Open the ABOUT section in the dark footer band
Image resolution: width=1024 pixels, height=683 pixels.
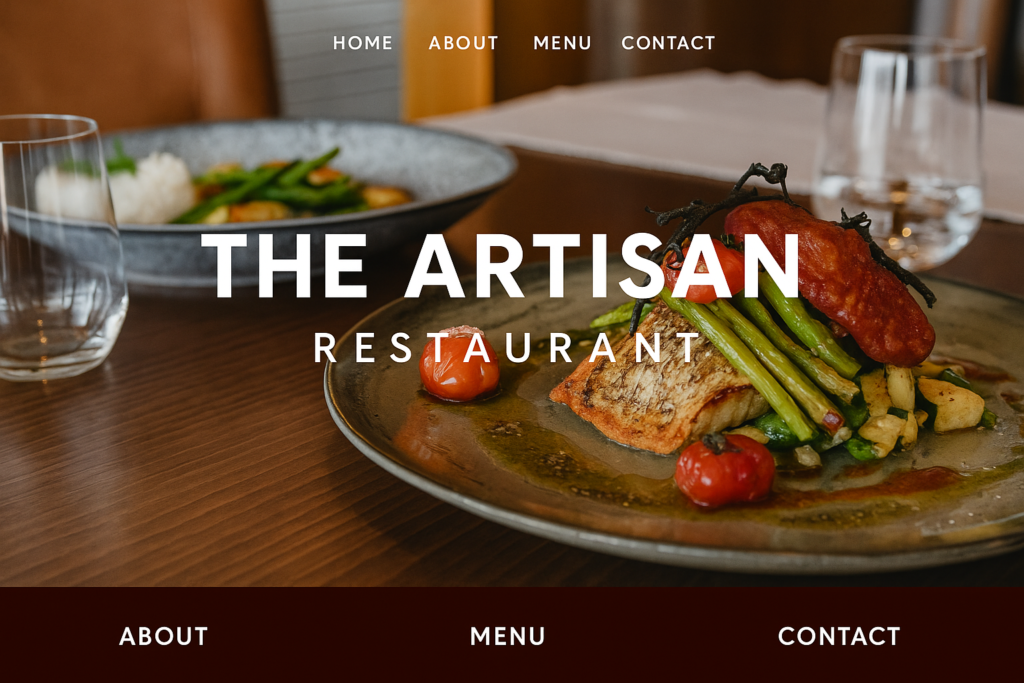tap(163, 636)
